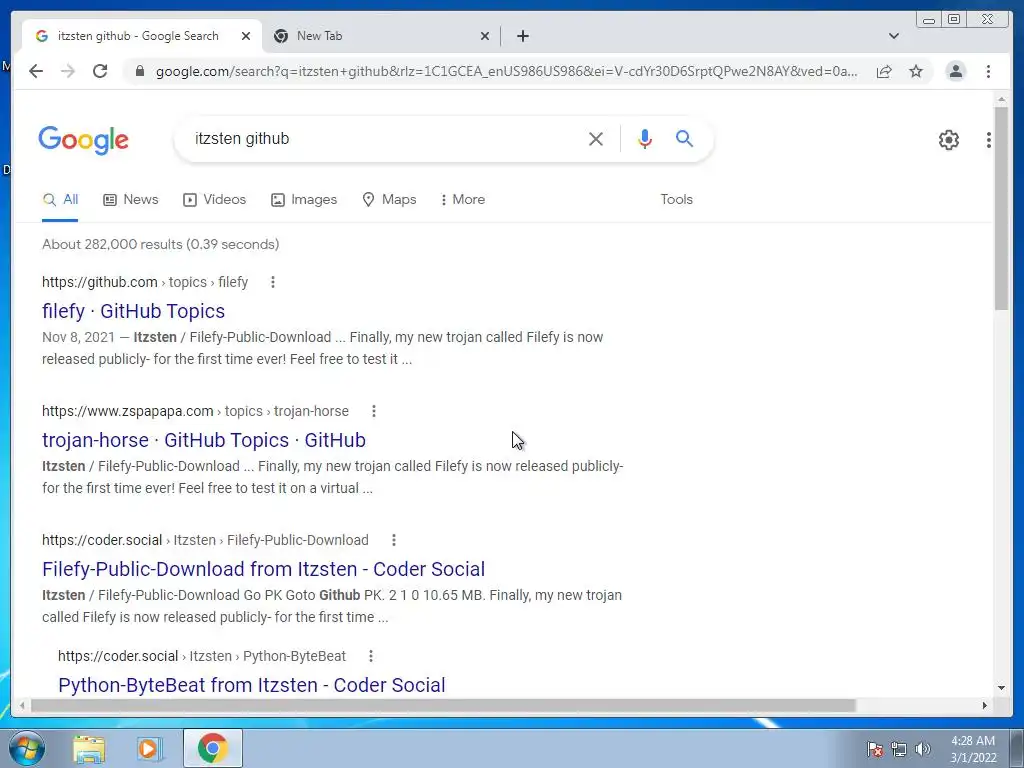
Task: Click the github.com topics filefy URL
Action: (x=145, y=282)
